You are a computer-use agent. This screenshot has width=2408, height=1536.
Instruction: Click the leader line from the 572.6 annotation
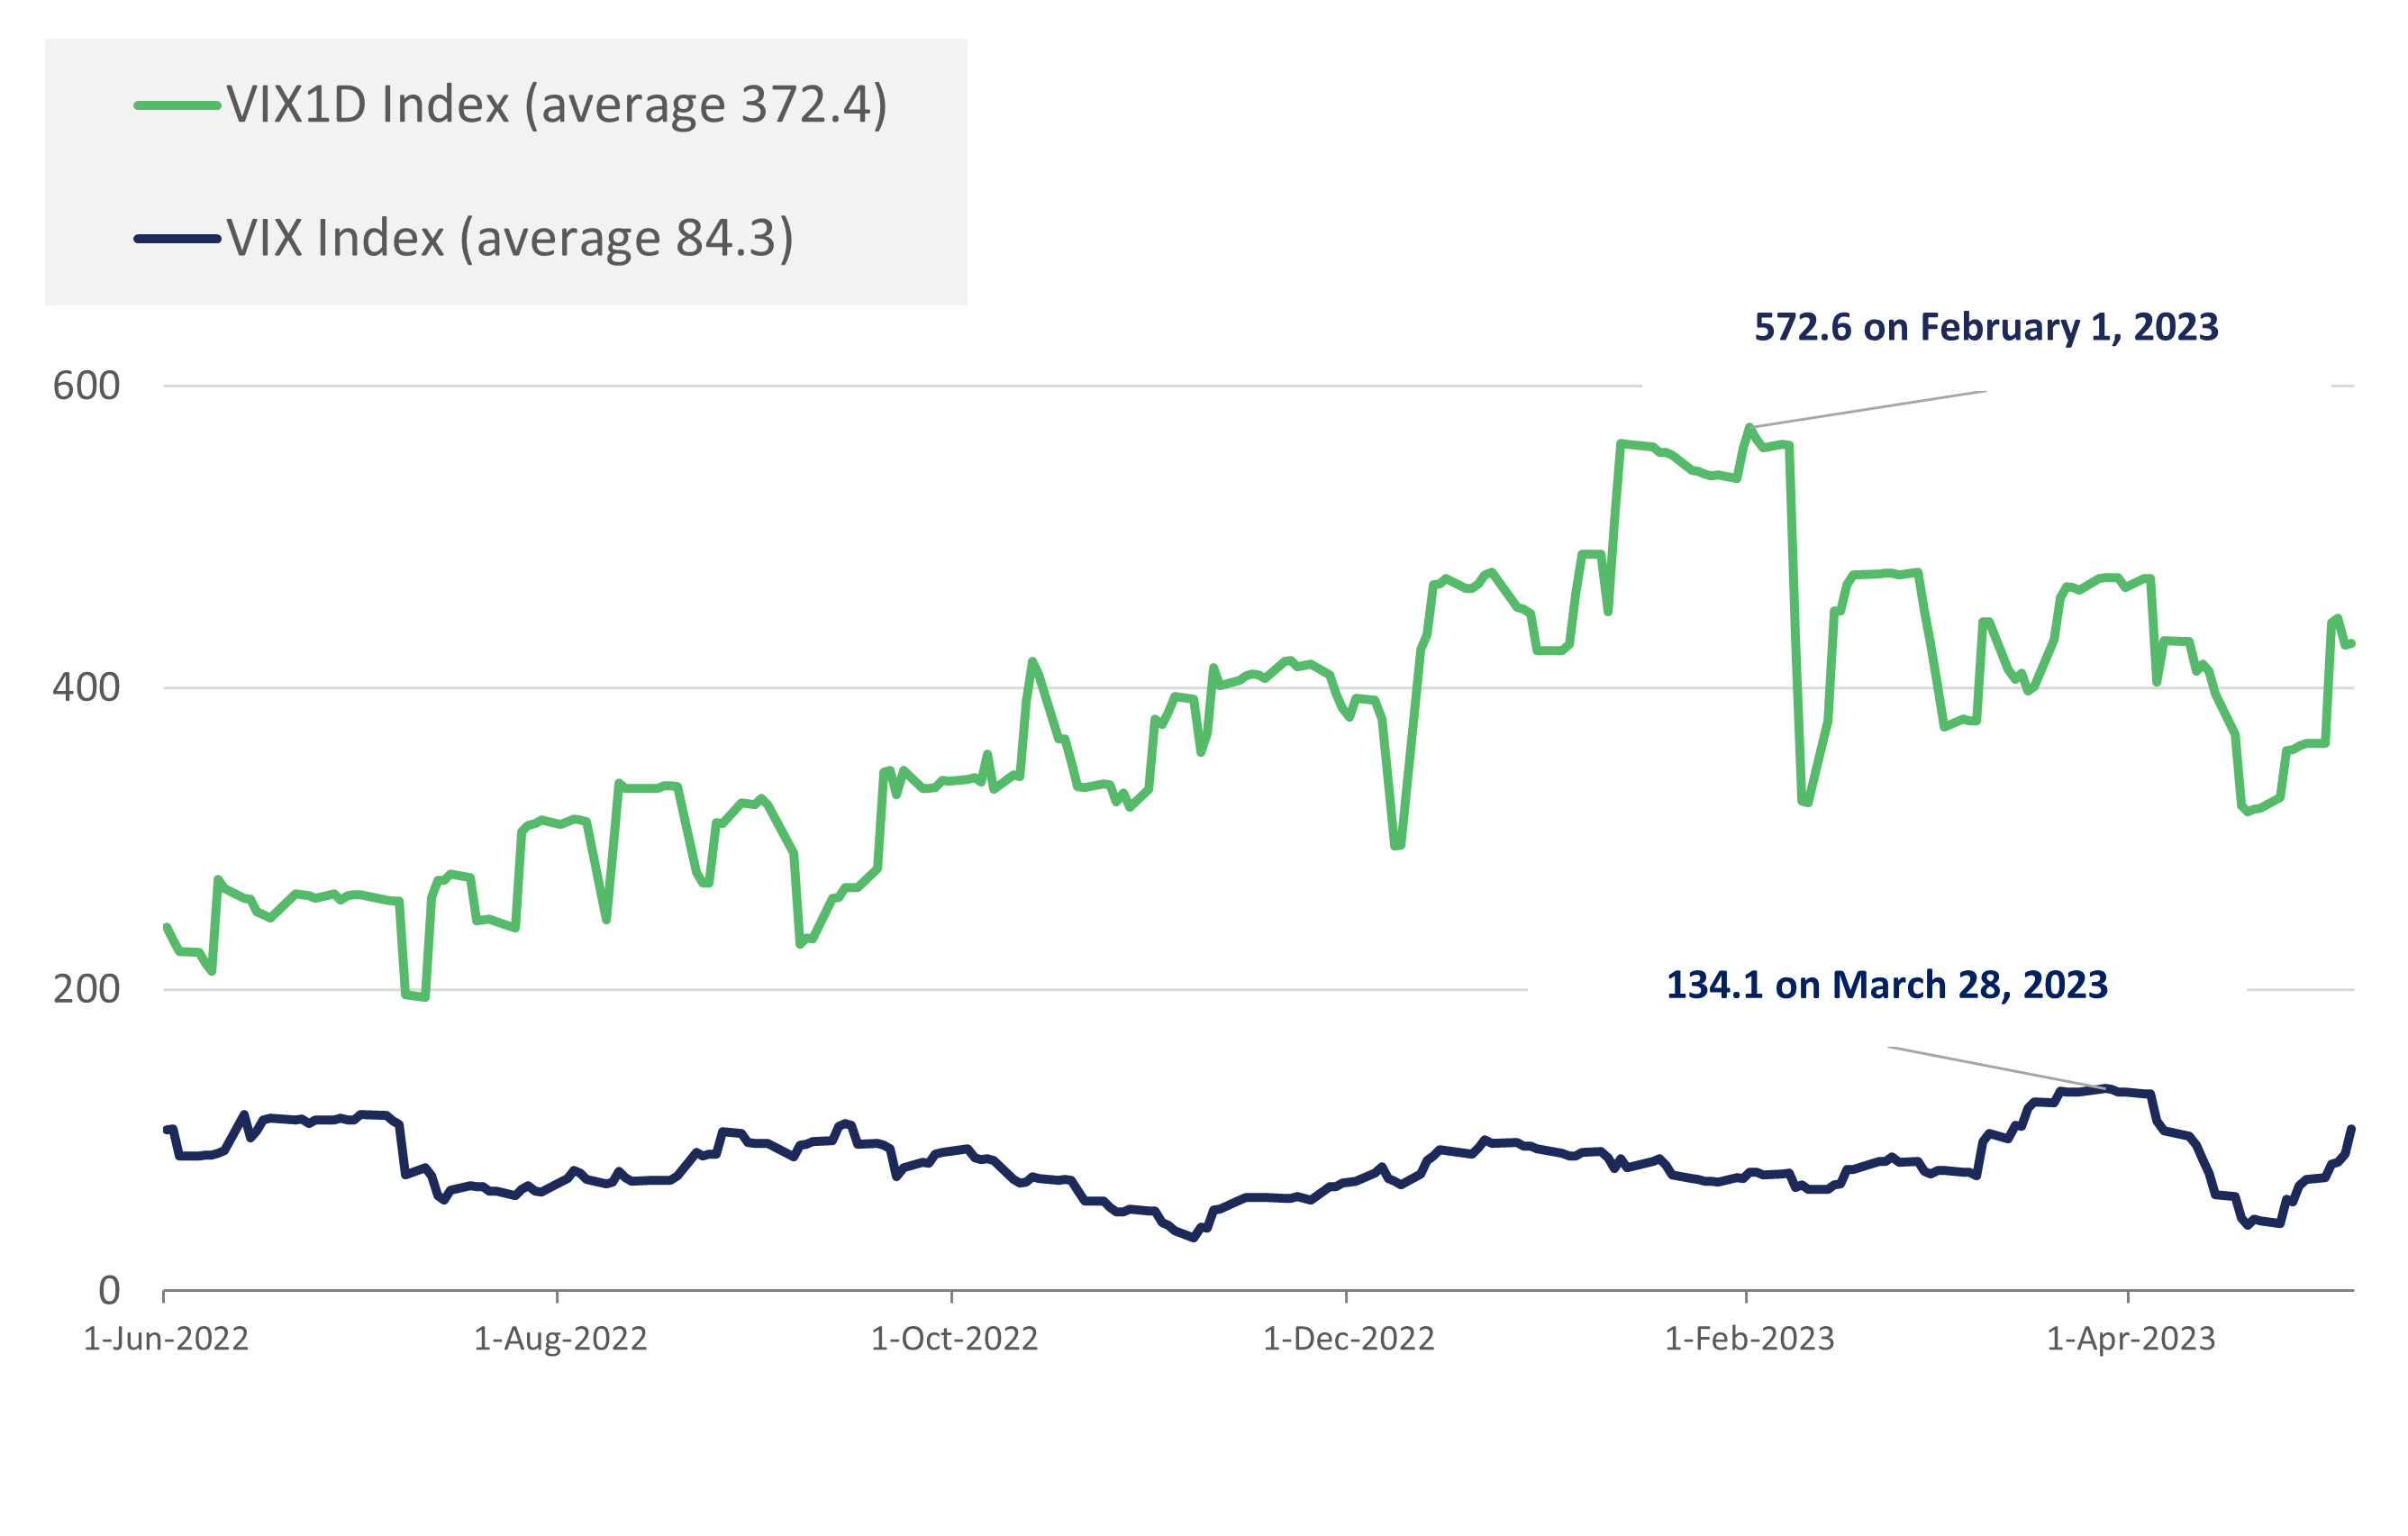(x=1868, y=409)
